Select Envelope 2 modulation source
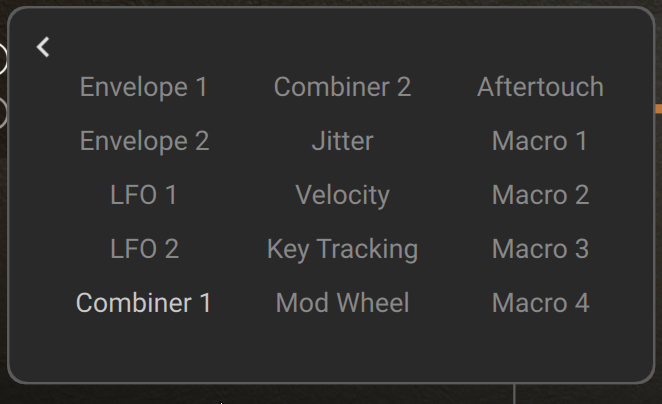 coord(144,141)
